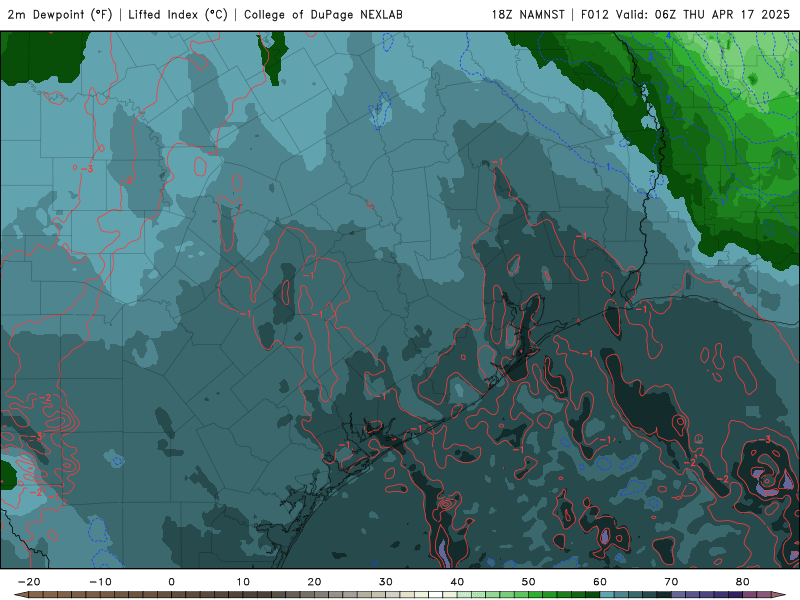800x600 pixels.
Task: Click the "-20" colorbar label
Action: point(29,582)
